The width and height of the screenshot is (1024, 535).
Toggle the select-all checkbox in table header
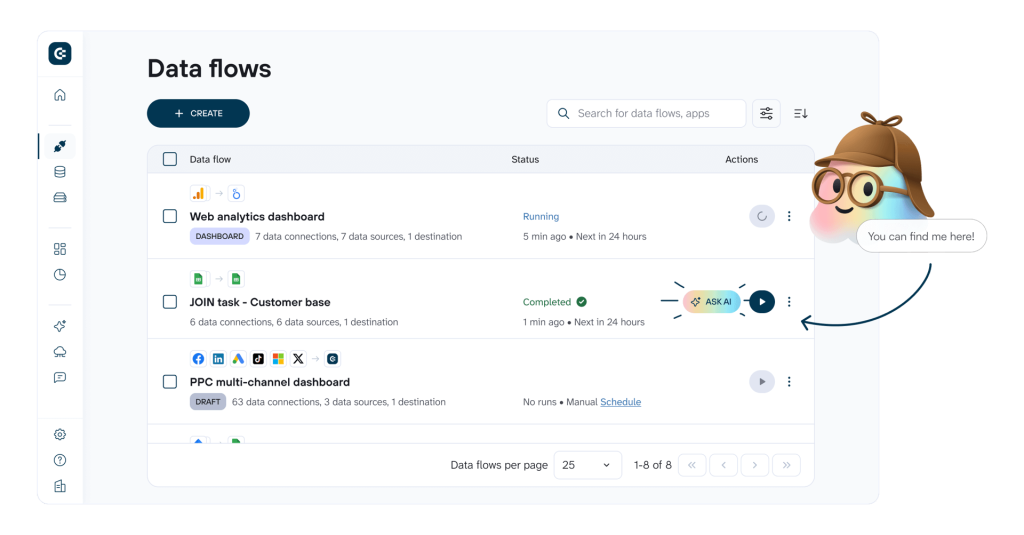tap(170, 159)
